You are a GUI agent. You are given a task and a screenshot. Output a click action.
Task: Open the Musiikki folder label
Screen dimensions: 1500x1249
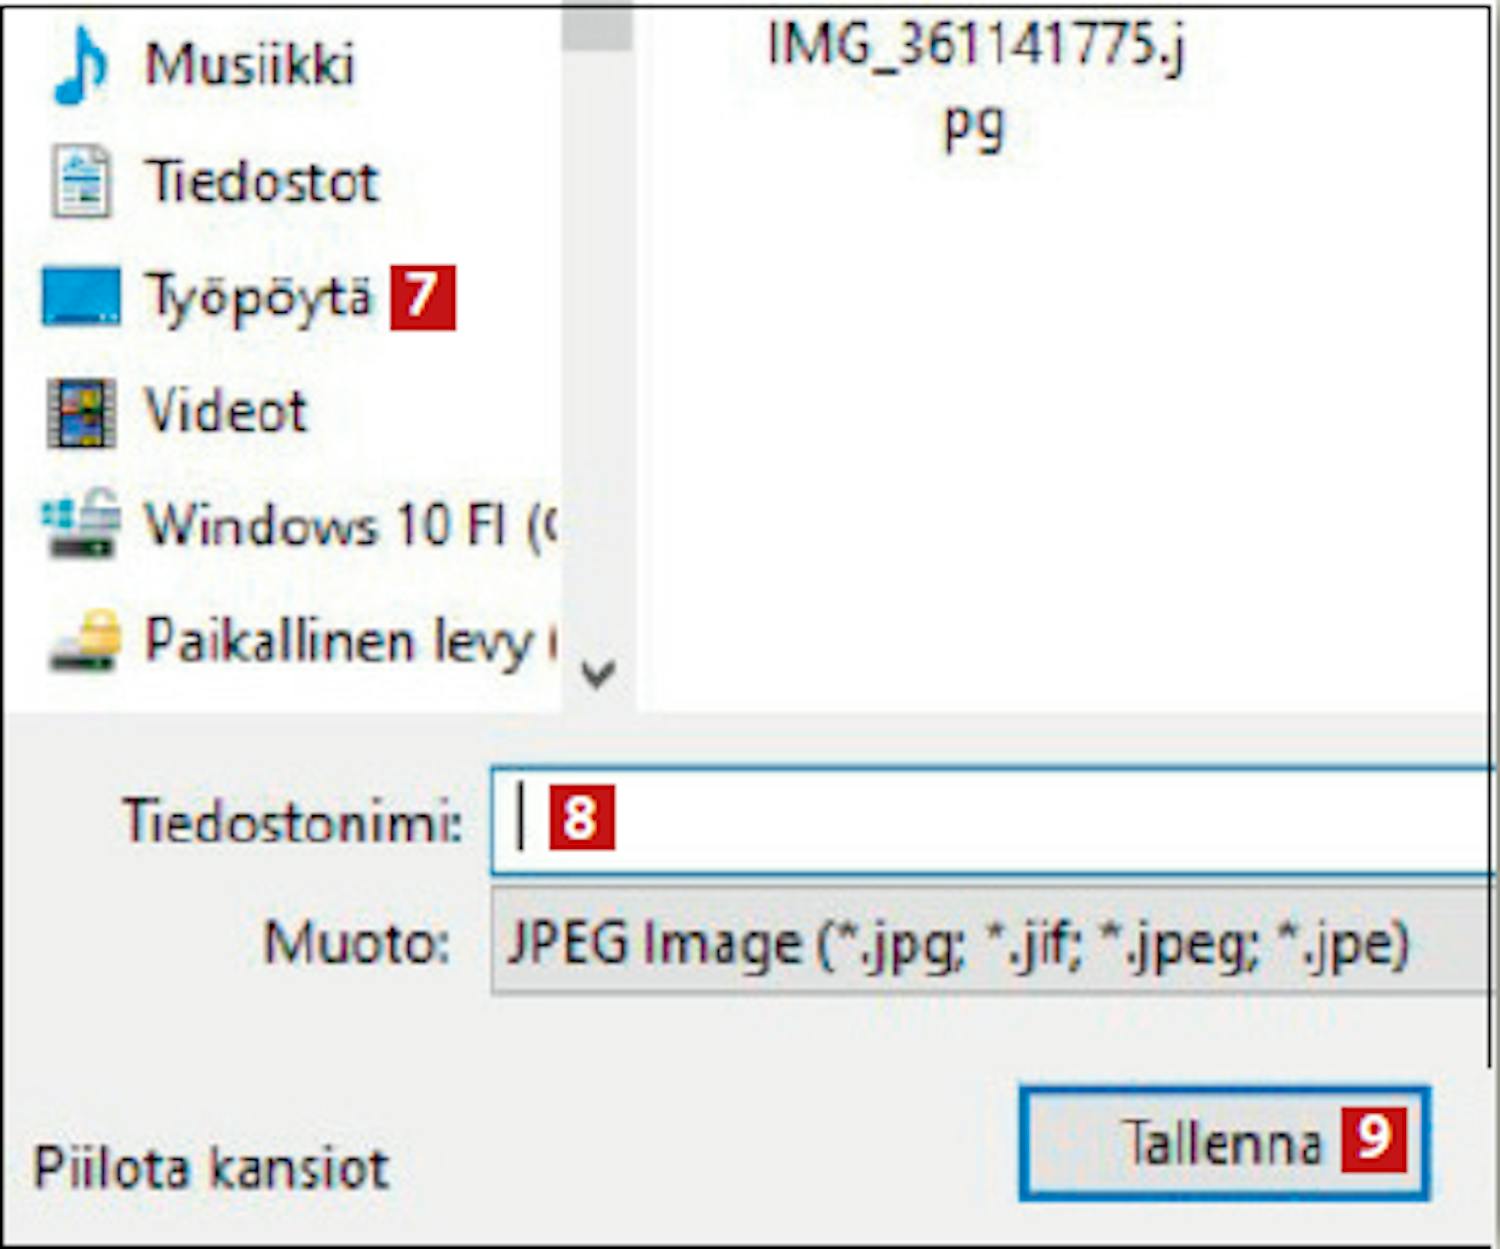[250, 65]
